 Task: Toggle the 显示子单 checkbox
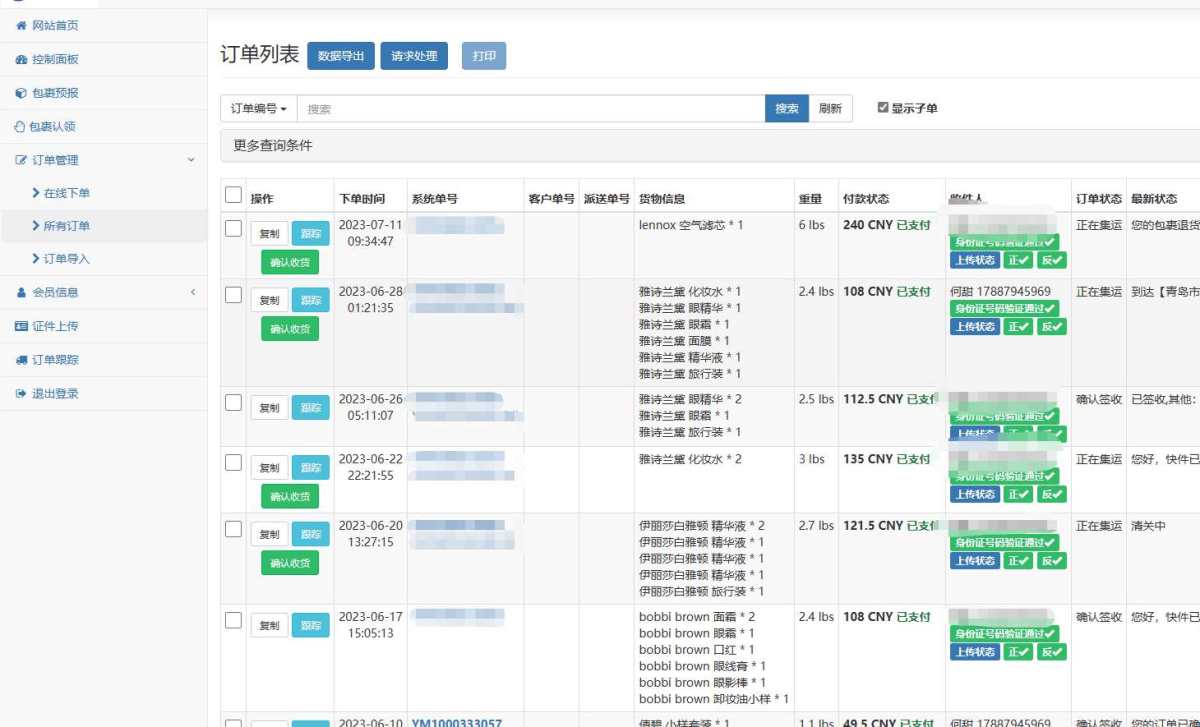883,107
